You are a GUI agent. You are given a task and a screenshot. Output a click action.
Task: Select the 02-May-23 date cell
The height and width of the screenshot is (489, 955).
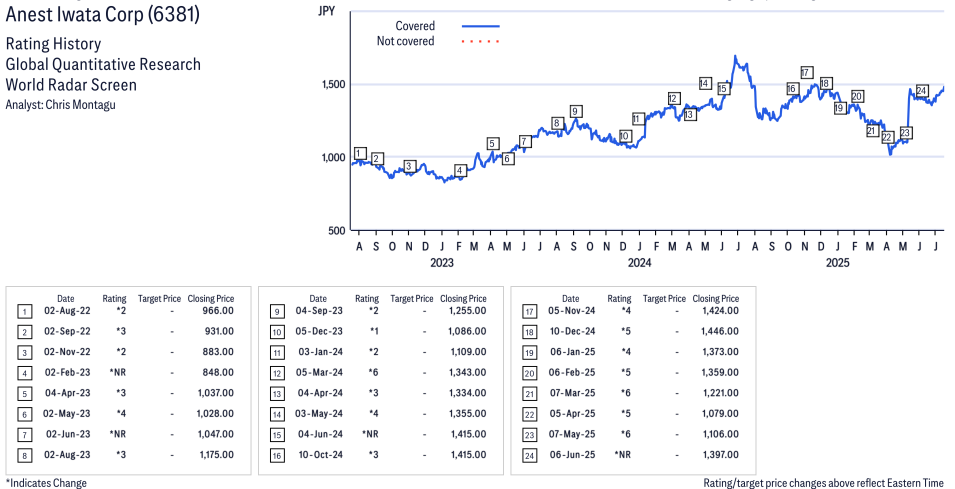(x=66, y=413)
